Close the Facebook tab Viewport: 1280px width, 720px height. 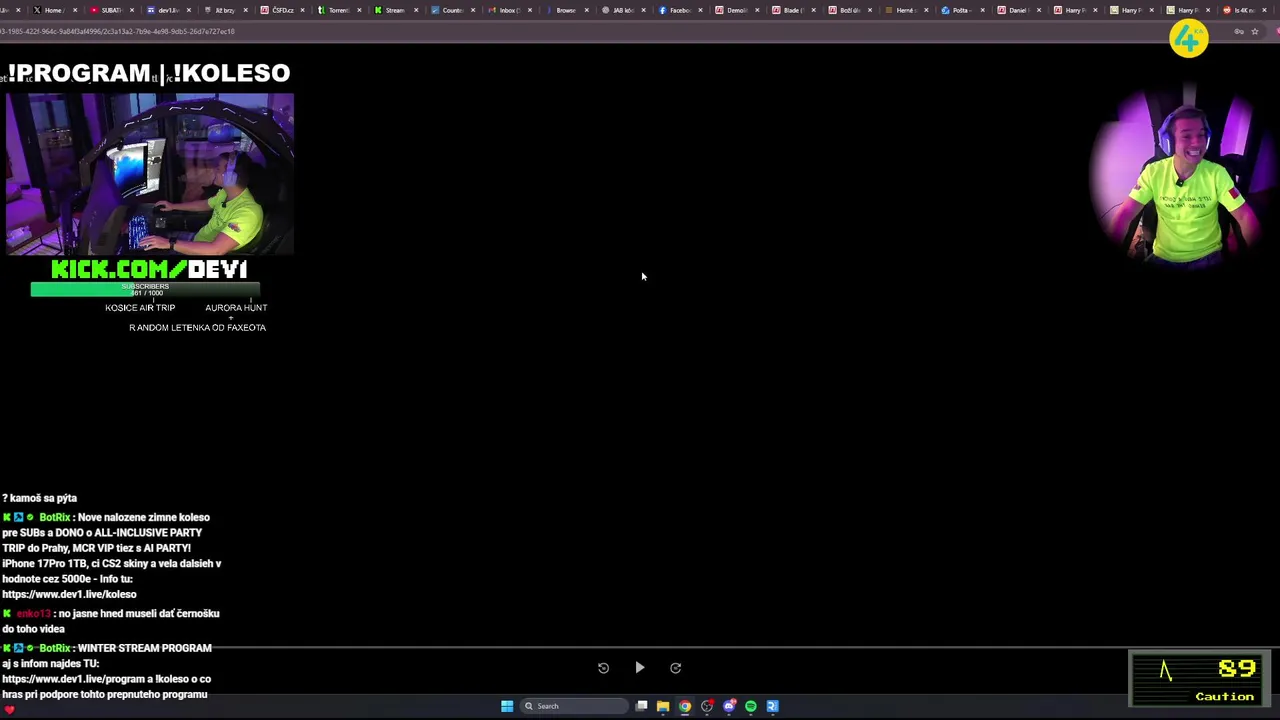(x=700, y=10)
